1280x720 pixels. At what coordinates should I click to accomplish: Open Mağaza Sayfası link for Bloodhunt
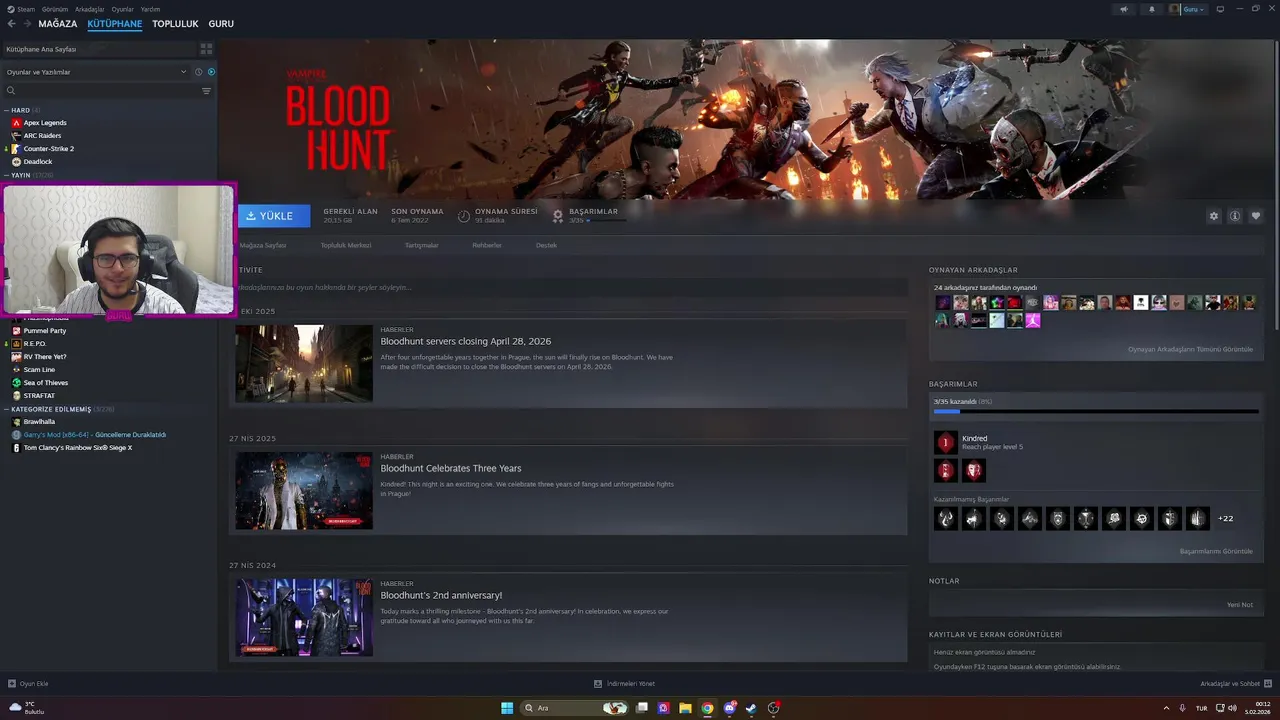tap(262, 245)
